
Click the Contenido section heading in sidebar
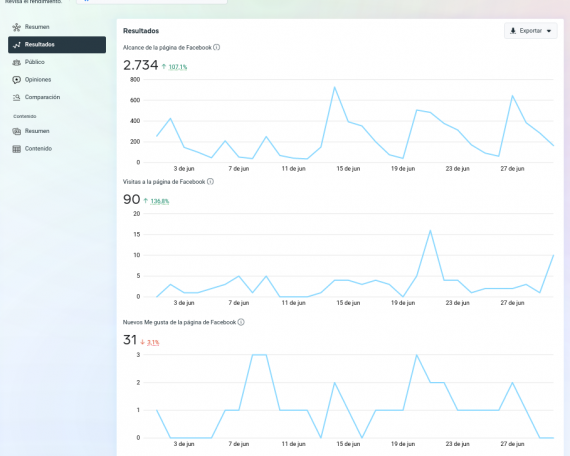click(x=25, y=116)
